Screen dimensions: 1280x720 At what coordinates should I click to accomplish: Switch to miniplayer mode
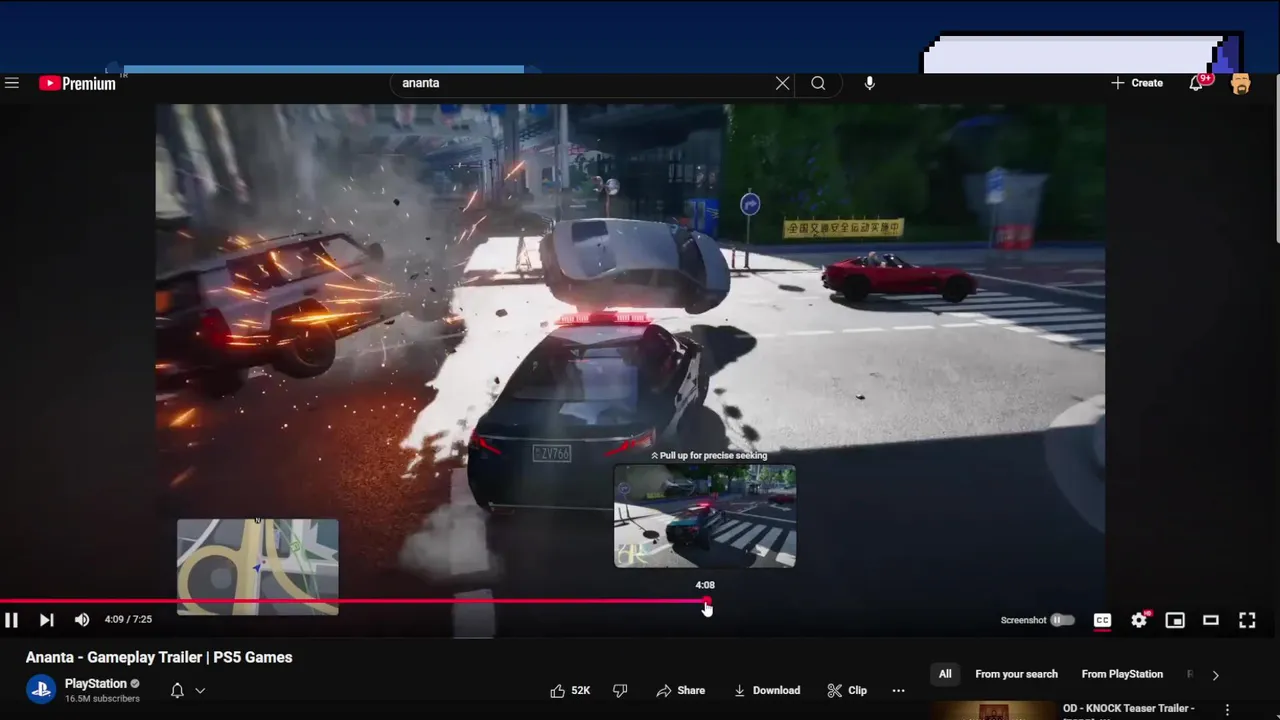(x=1175, y=620)
